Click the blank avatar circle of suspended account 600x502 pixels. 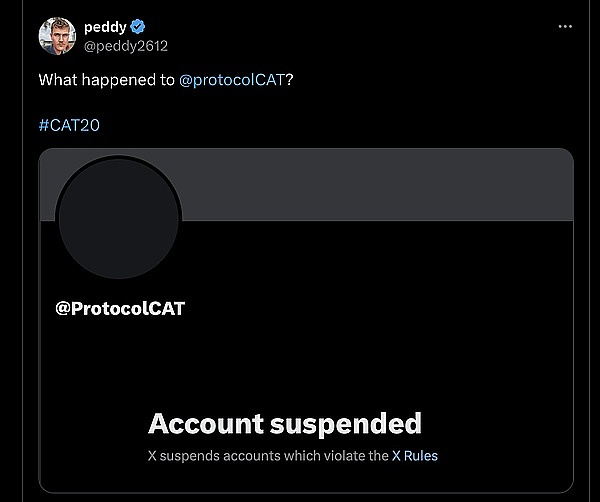click(119, 218)
